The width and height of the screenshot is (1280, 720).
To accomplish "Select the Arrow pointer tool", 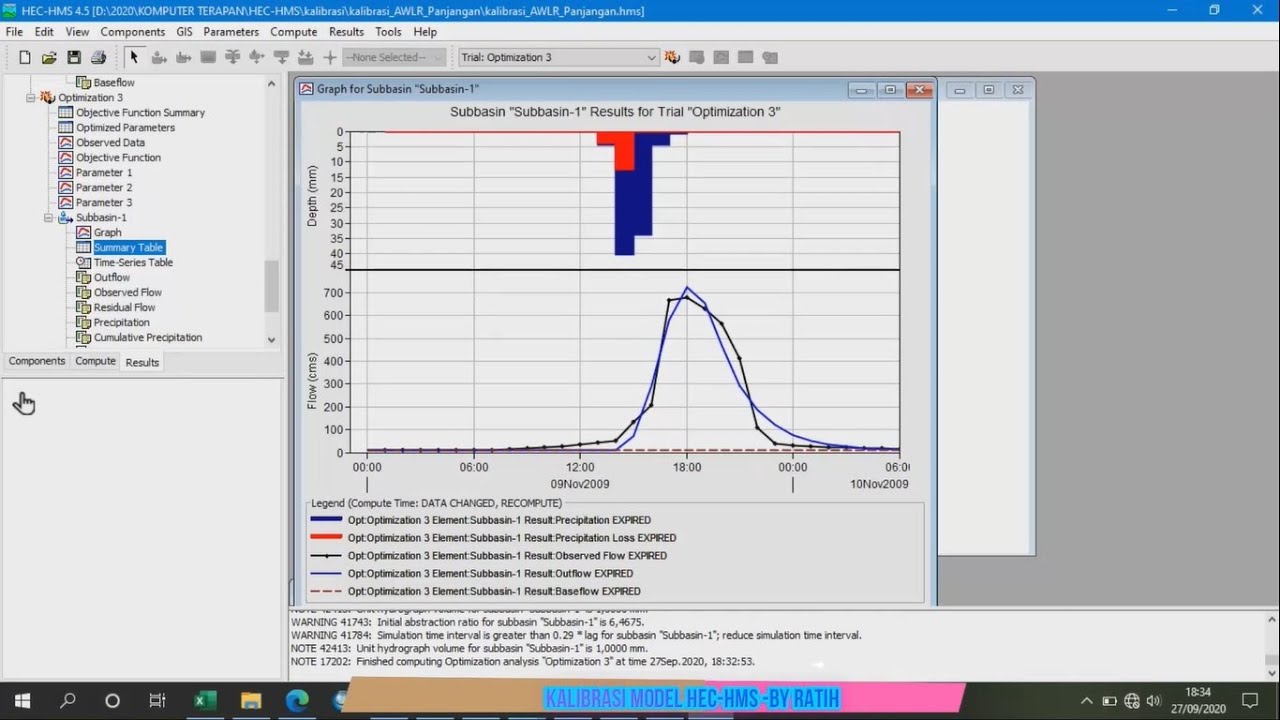I will click(135, 58).
